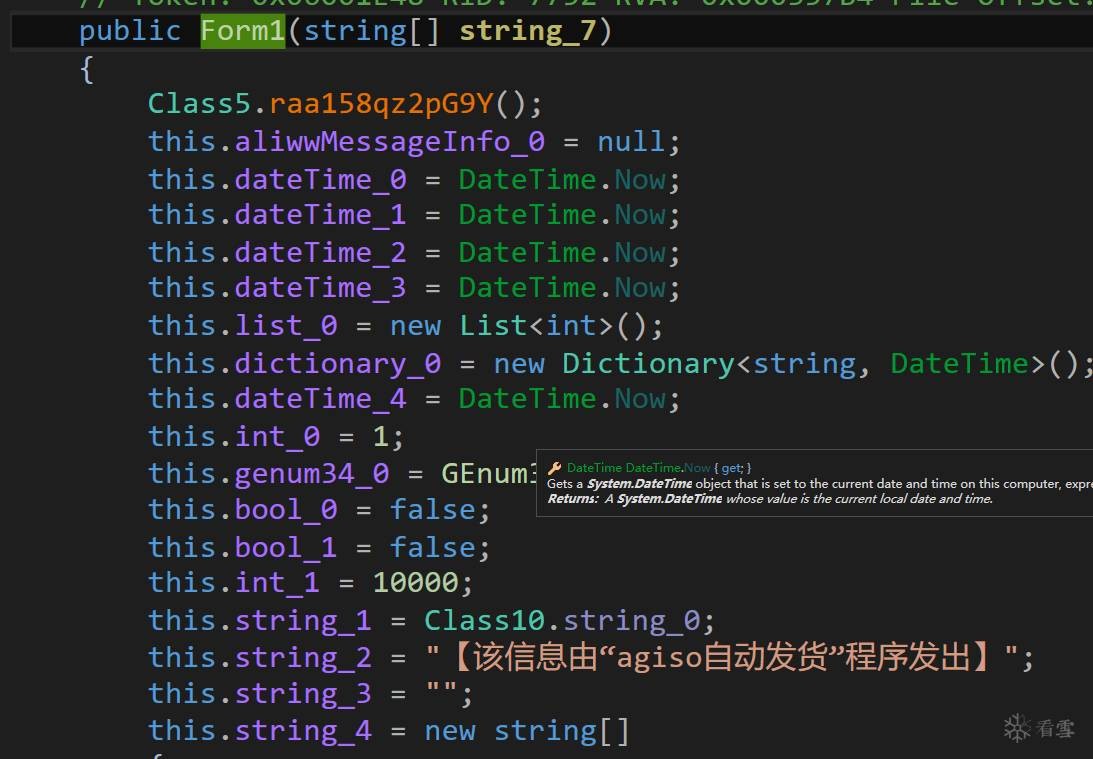
Task: Open the Class10 type reference
Action: coord(484,620)
